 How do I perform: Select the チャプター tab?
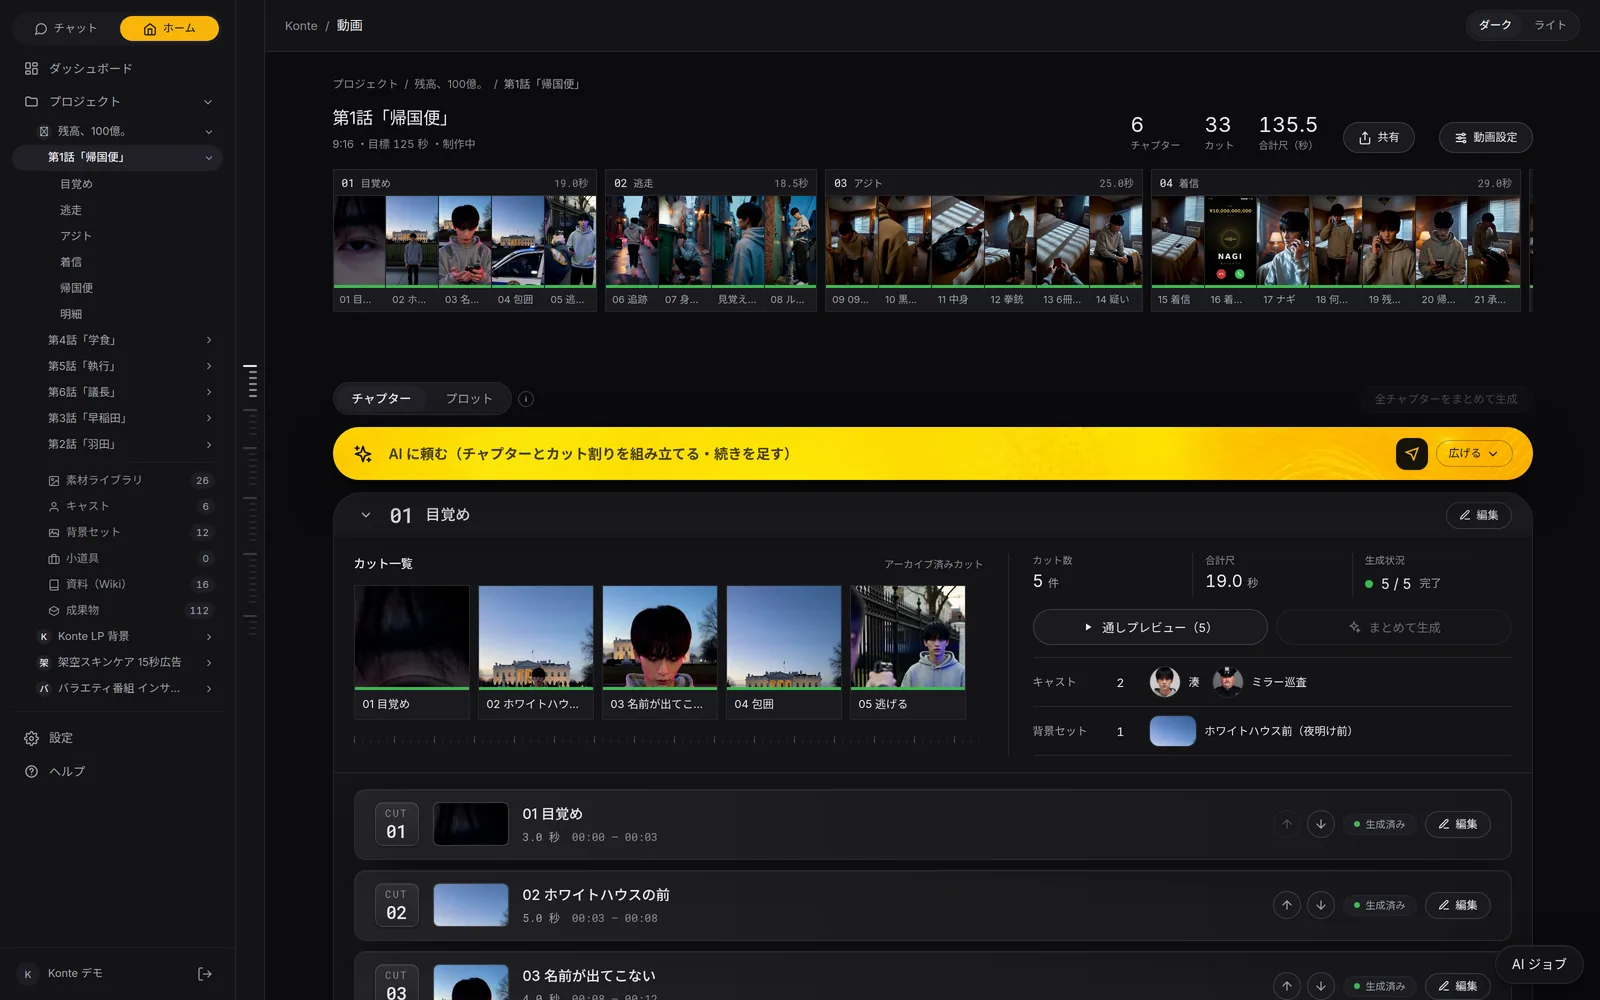381,399
